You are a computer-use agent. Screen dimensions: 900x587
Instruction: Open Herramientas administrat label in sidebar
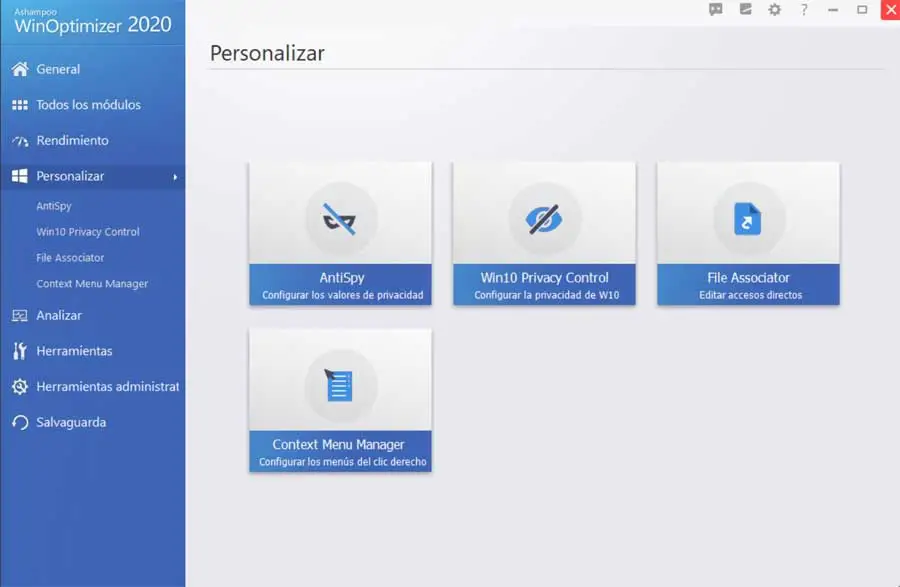tap(108, 387)
